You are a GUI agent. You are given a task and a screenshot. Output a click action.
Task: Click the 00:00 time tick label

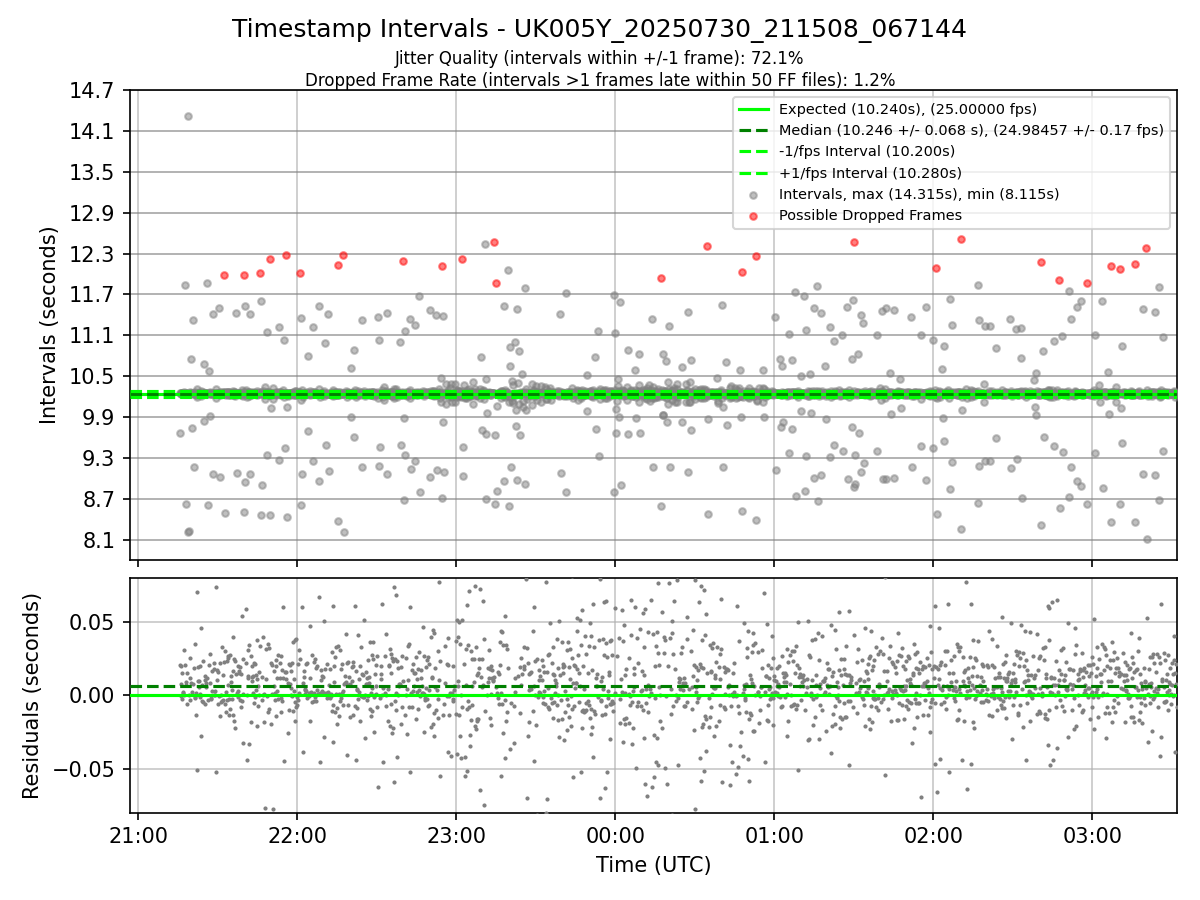[x=615, y=834]
